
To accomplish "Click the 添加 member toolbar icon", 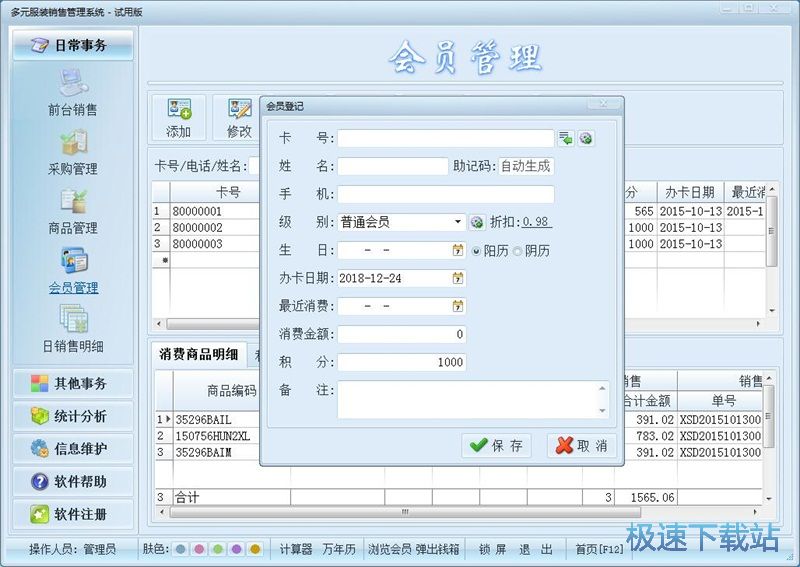I will [x=179, y=118].
